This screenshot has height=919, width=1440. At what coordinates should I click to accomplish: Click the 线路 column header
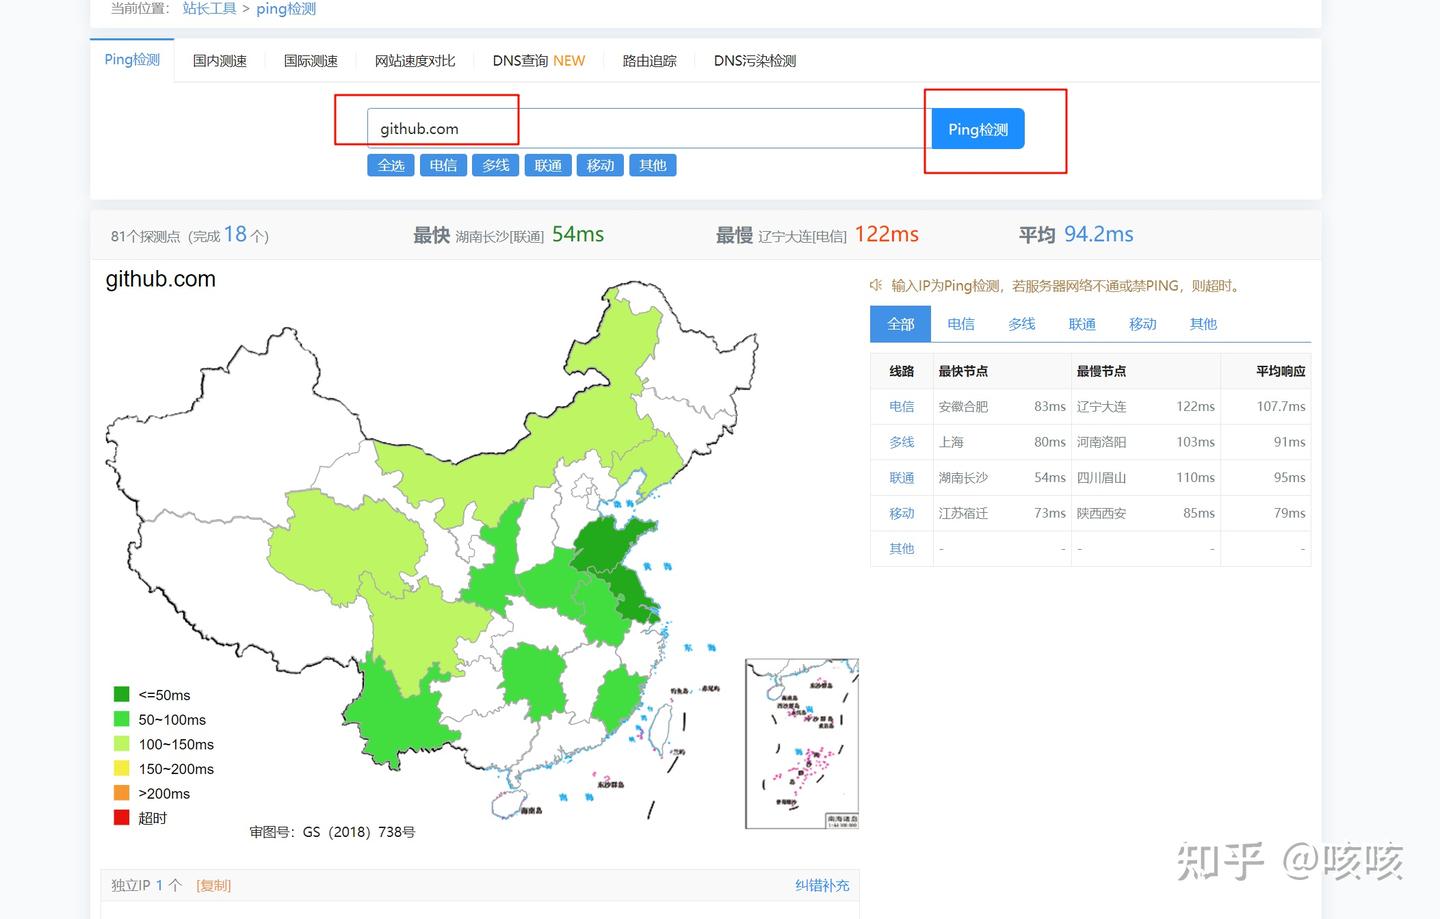point(902,371)
